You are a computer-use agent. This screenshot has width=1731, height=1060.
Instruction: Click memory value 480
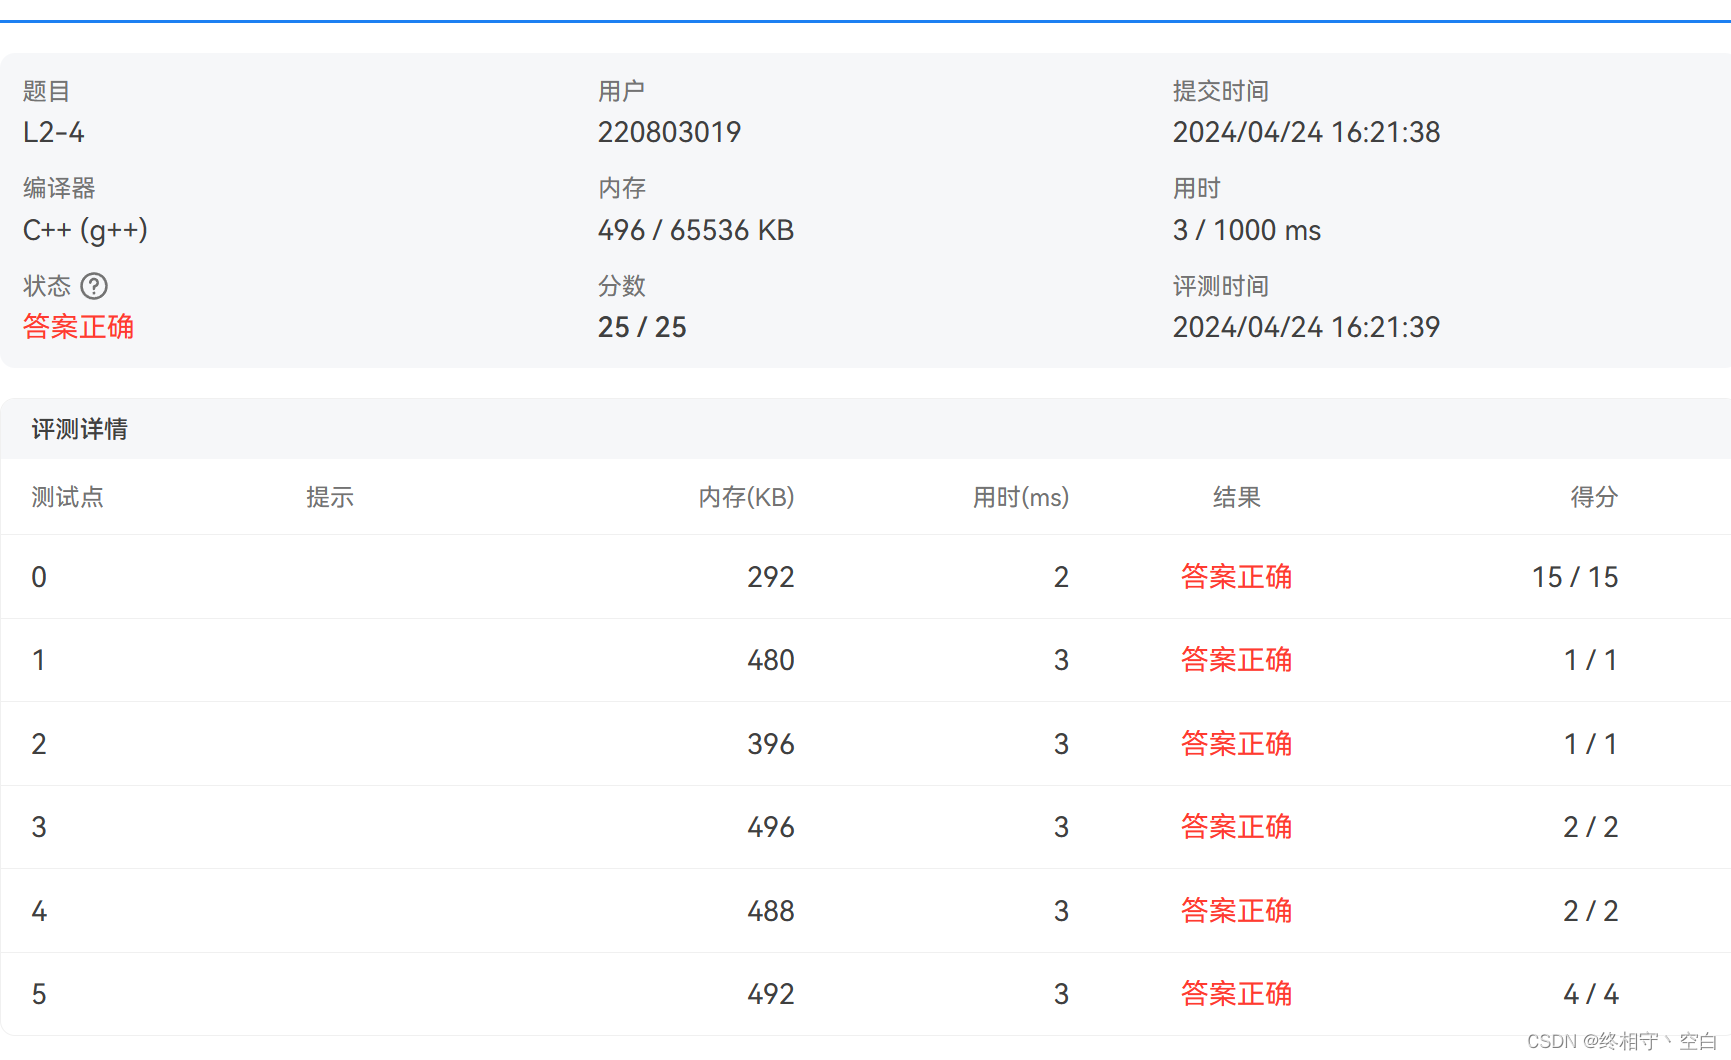point(771,660)
